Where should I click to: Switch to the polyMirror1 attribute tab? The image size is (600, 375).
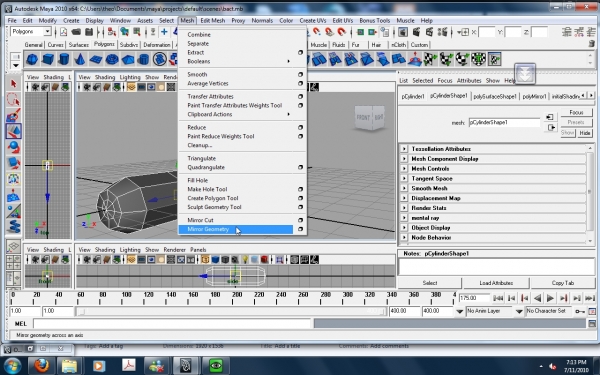[x=534, y=96]
